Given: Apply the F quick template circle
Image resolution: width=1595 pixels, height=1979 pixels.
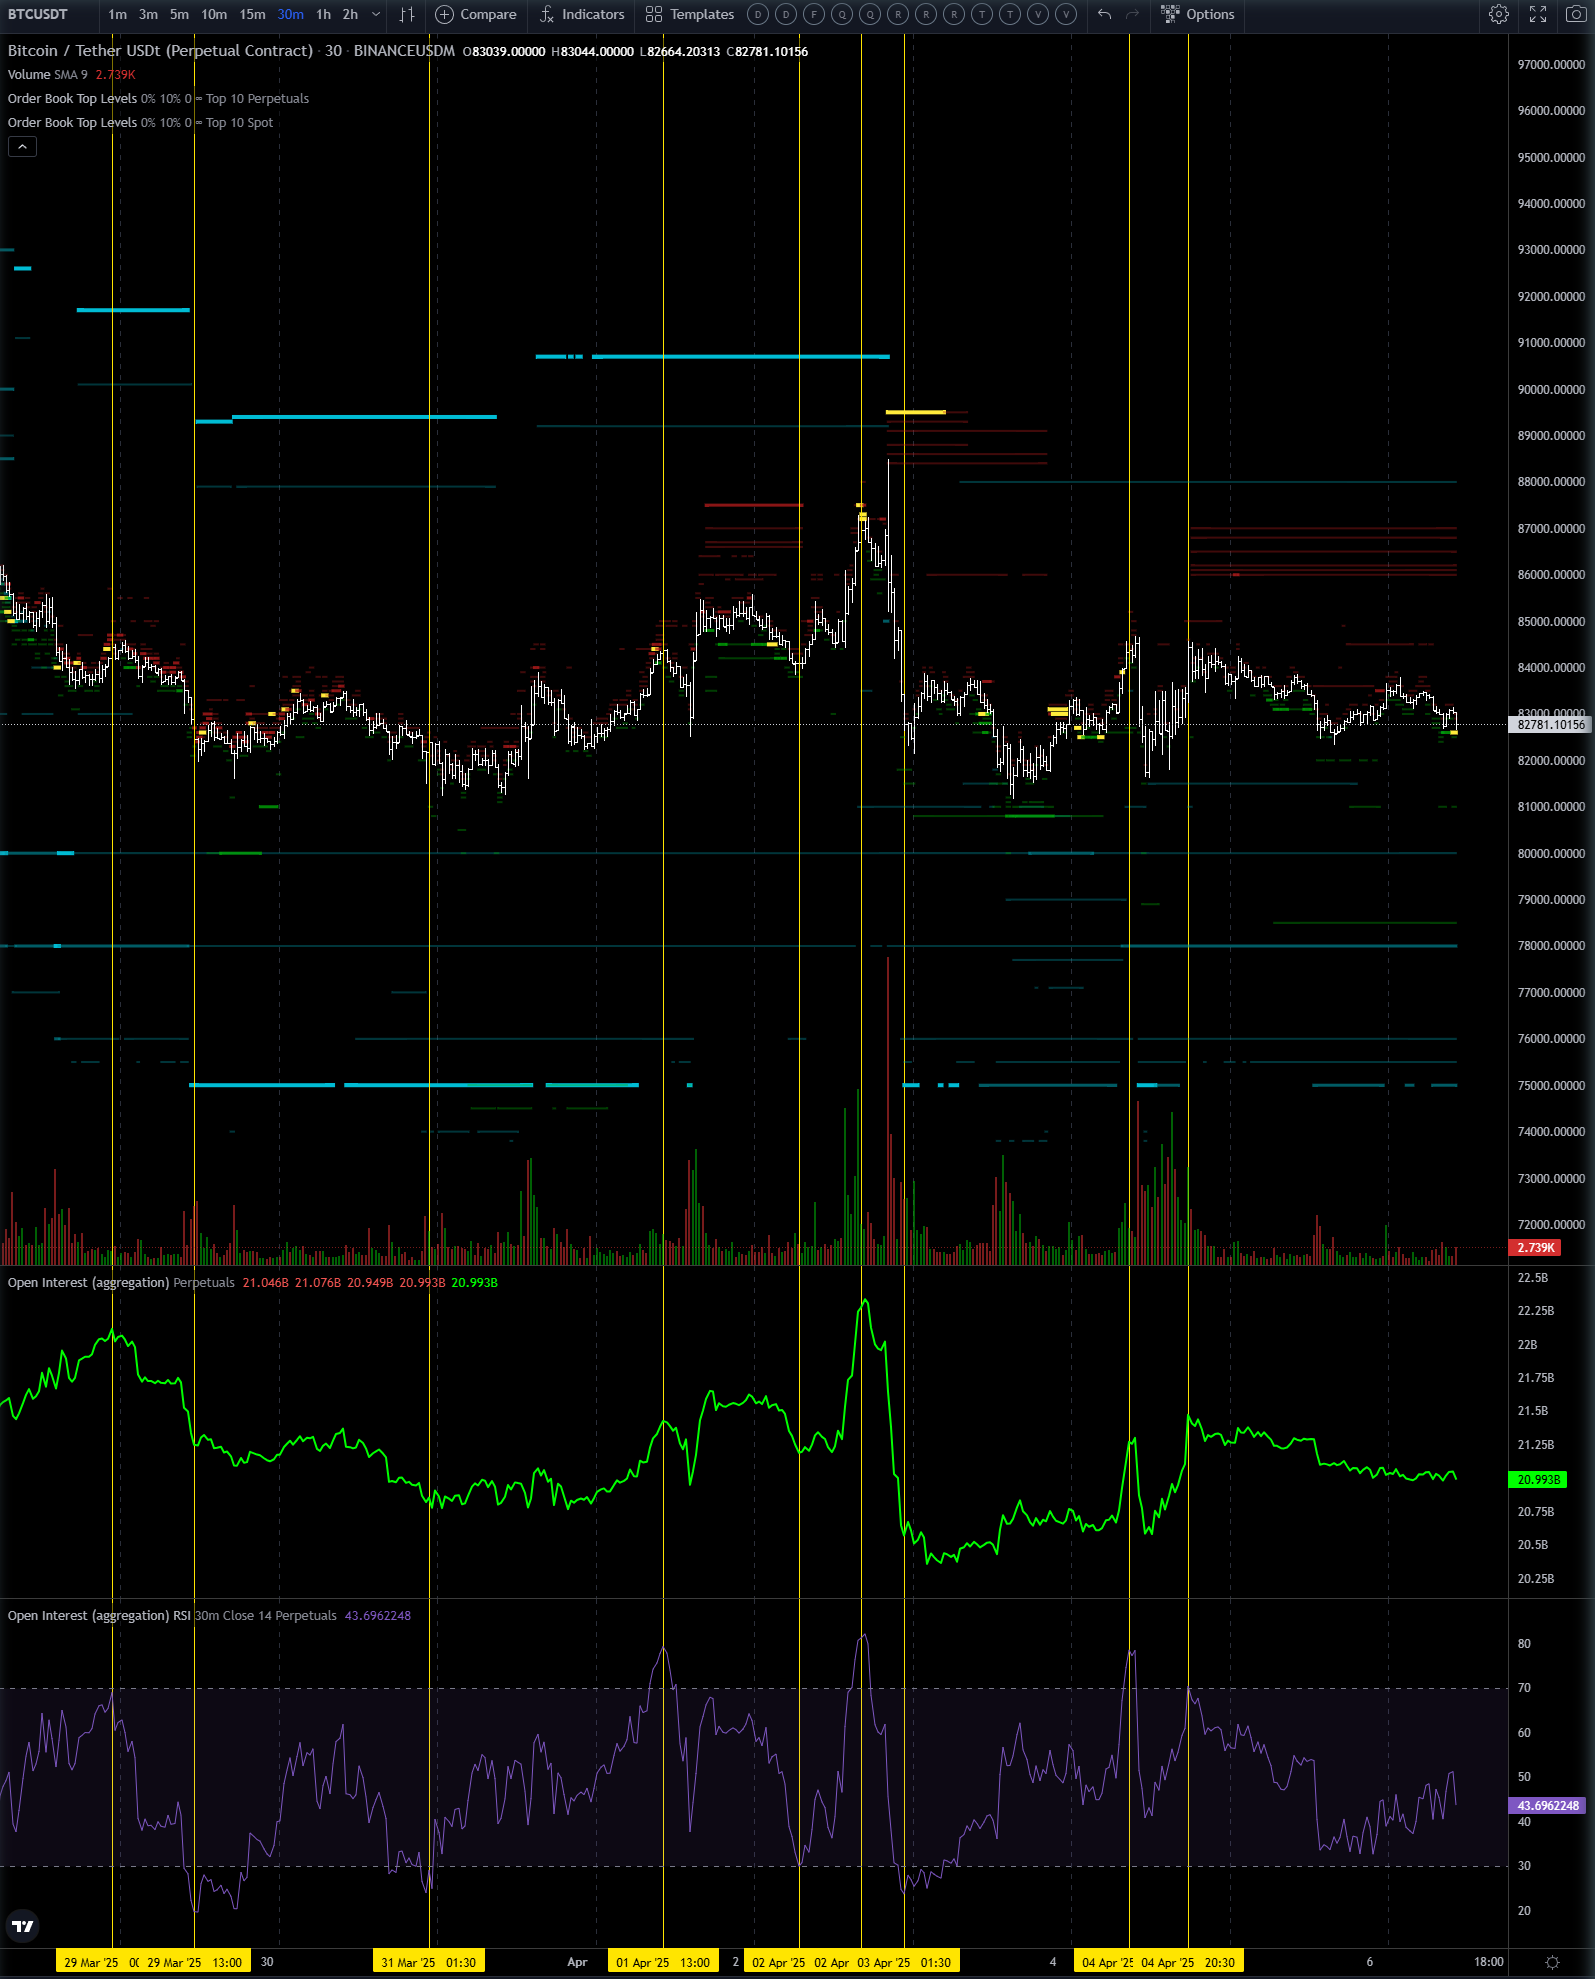Looking at the screenshot, I should (814, 14).
